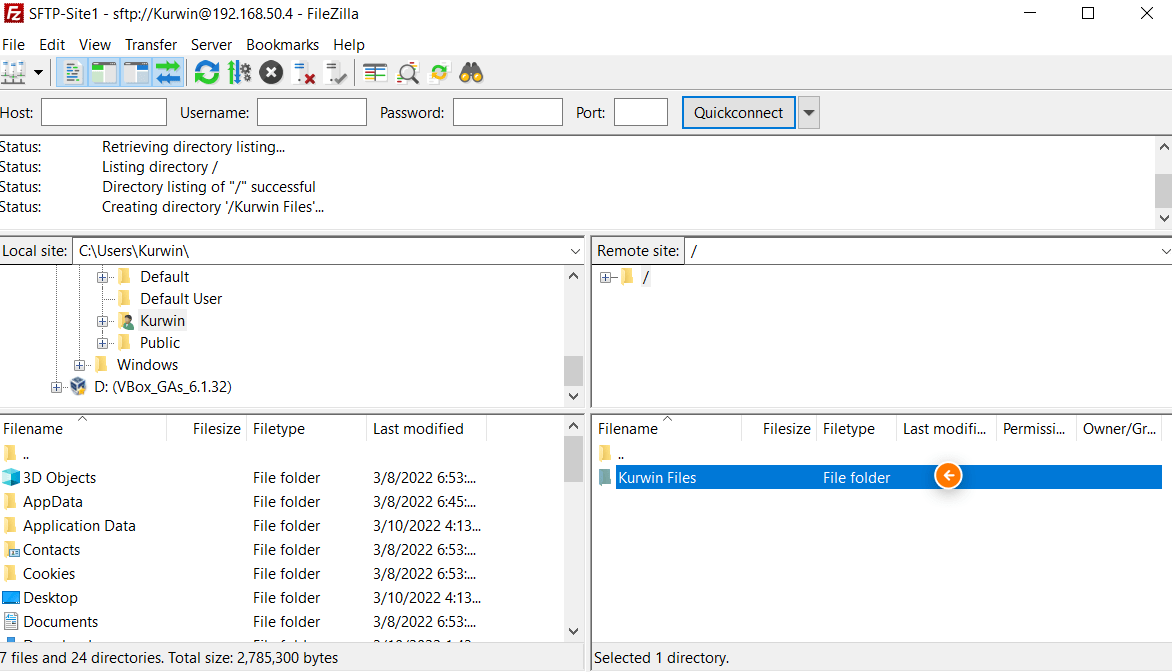Toggle synchronized browsing
The height and width of the screenshot is (672, 1172).
pyautogui.click(x=439, y=72)
